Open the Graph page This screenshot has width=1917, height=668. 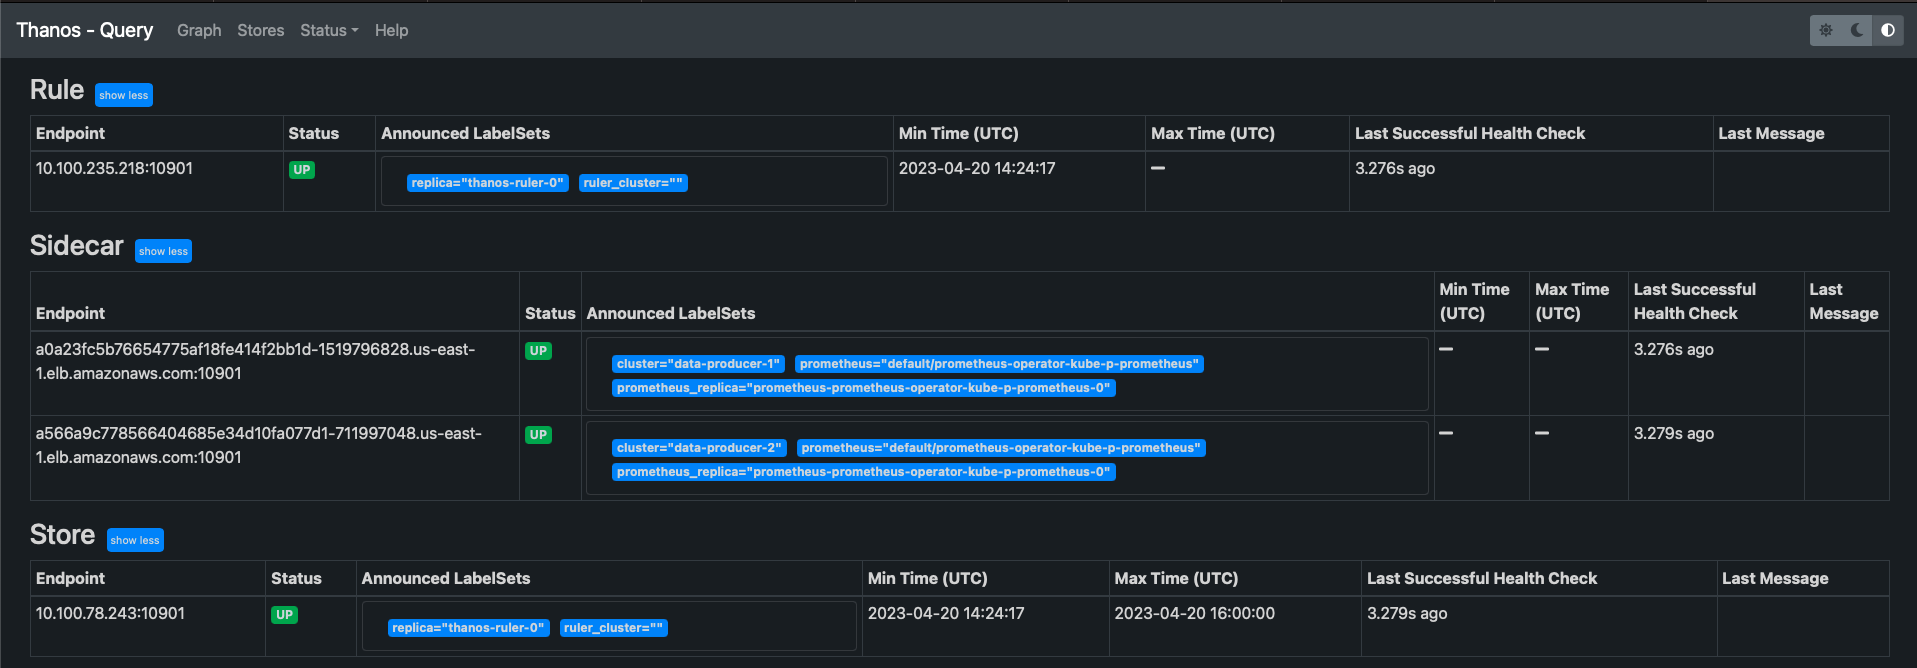(x=199, y=30)
